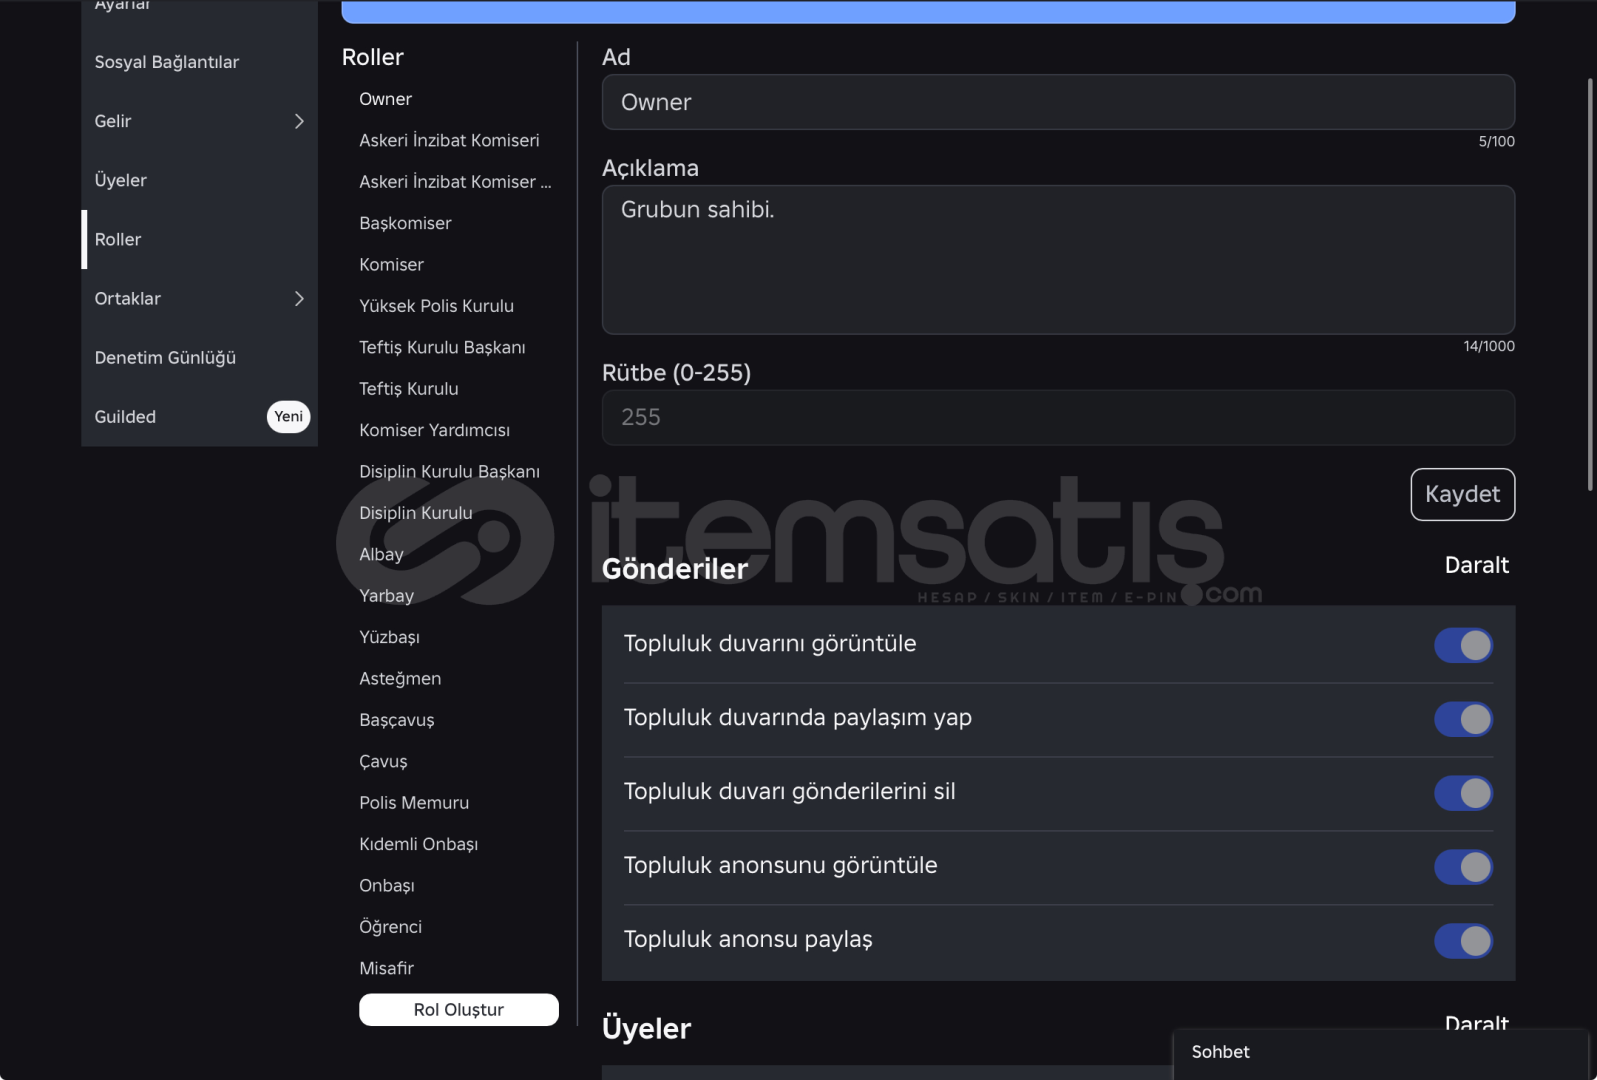Select Yüksek Polis Kurulu role
The height and width of the screenshot is (1080, 1597).
click(436, 306)
